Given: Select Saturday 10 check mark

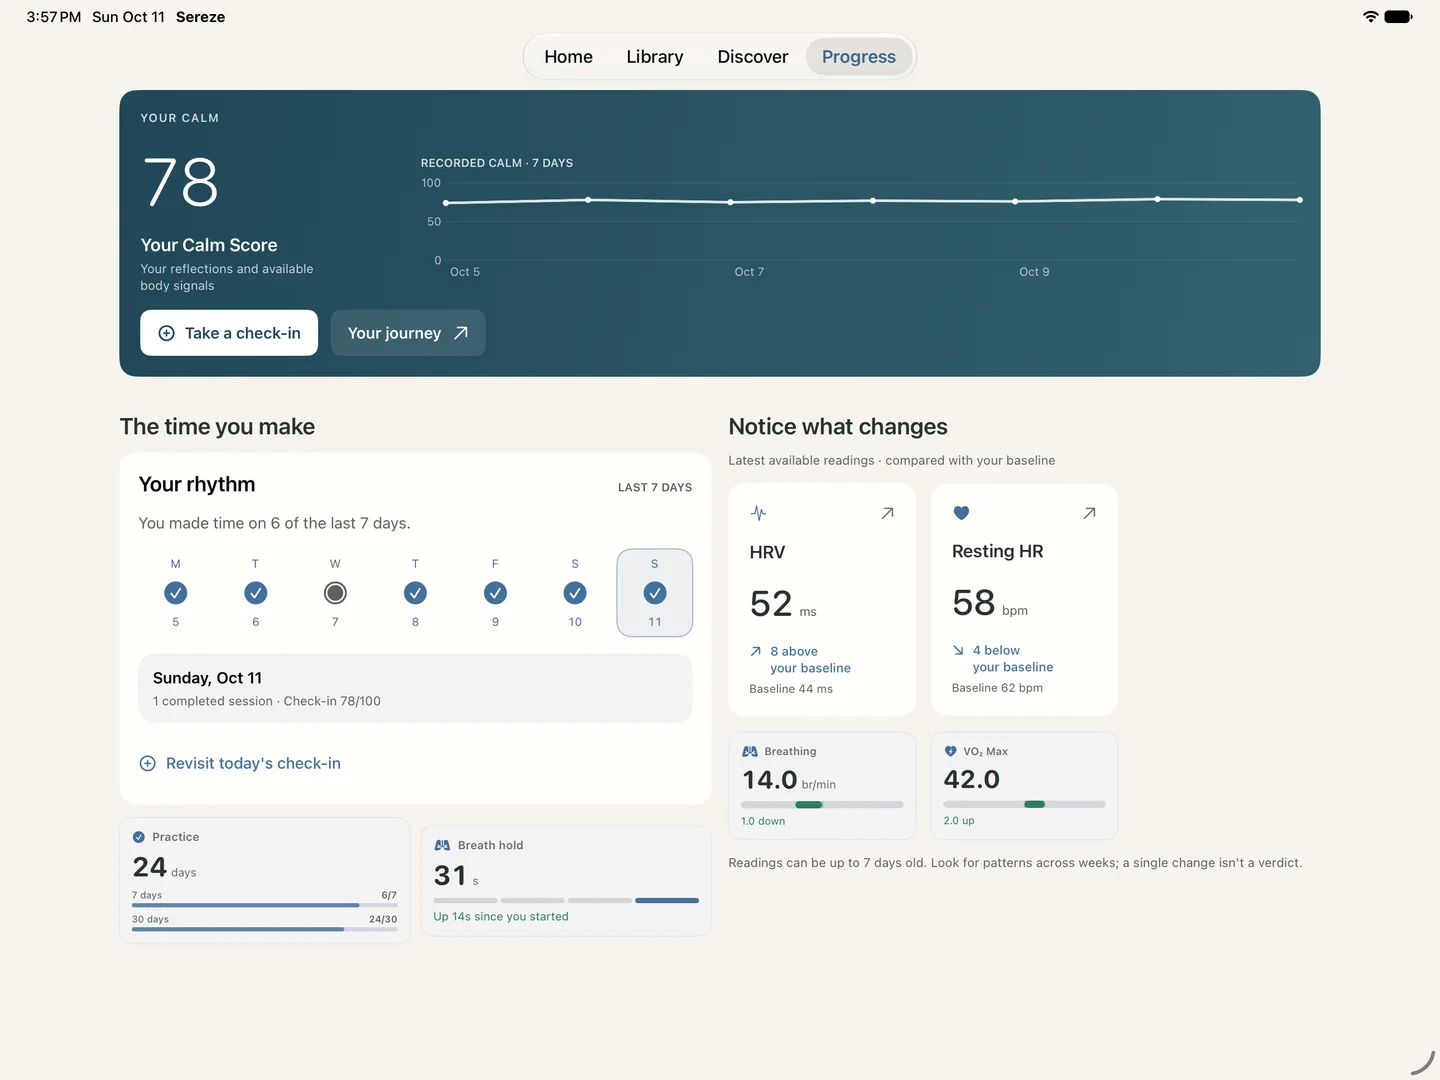Looking at the screenshot, I should pyautogui.click(x=575, y=593).
